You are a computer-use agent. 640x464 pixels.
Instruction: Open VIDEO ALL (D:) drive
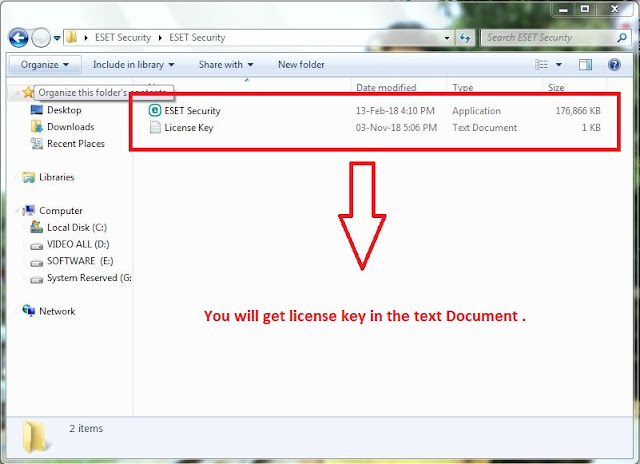coord(78,244)
